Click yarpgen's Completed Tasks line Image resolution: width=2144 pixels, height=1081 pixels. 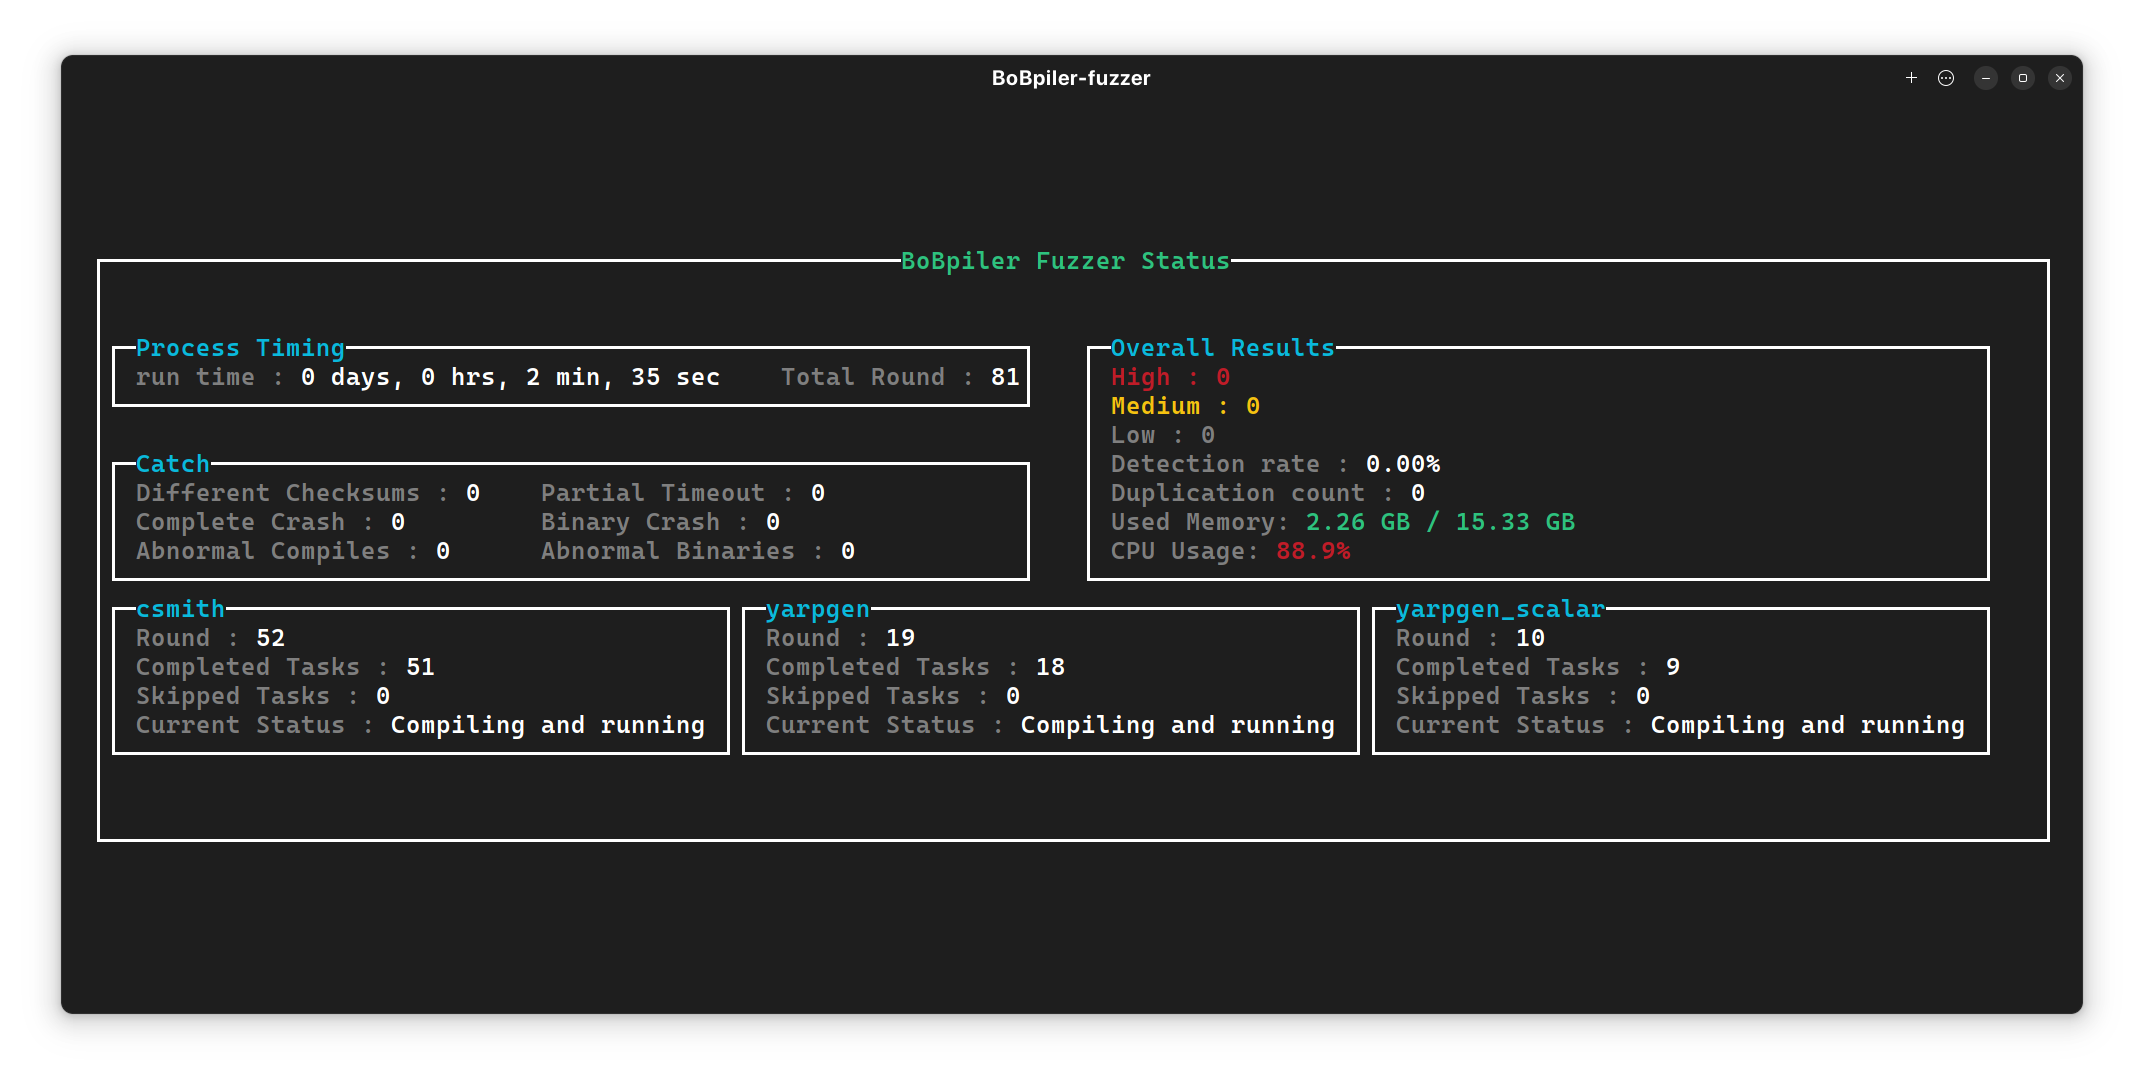(915, 667)
